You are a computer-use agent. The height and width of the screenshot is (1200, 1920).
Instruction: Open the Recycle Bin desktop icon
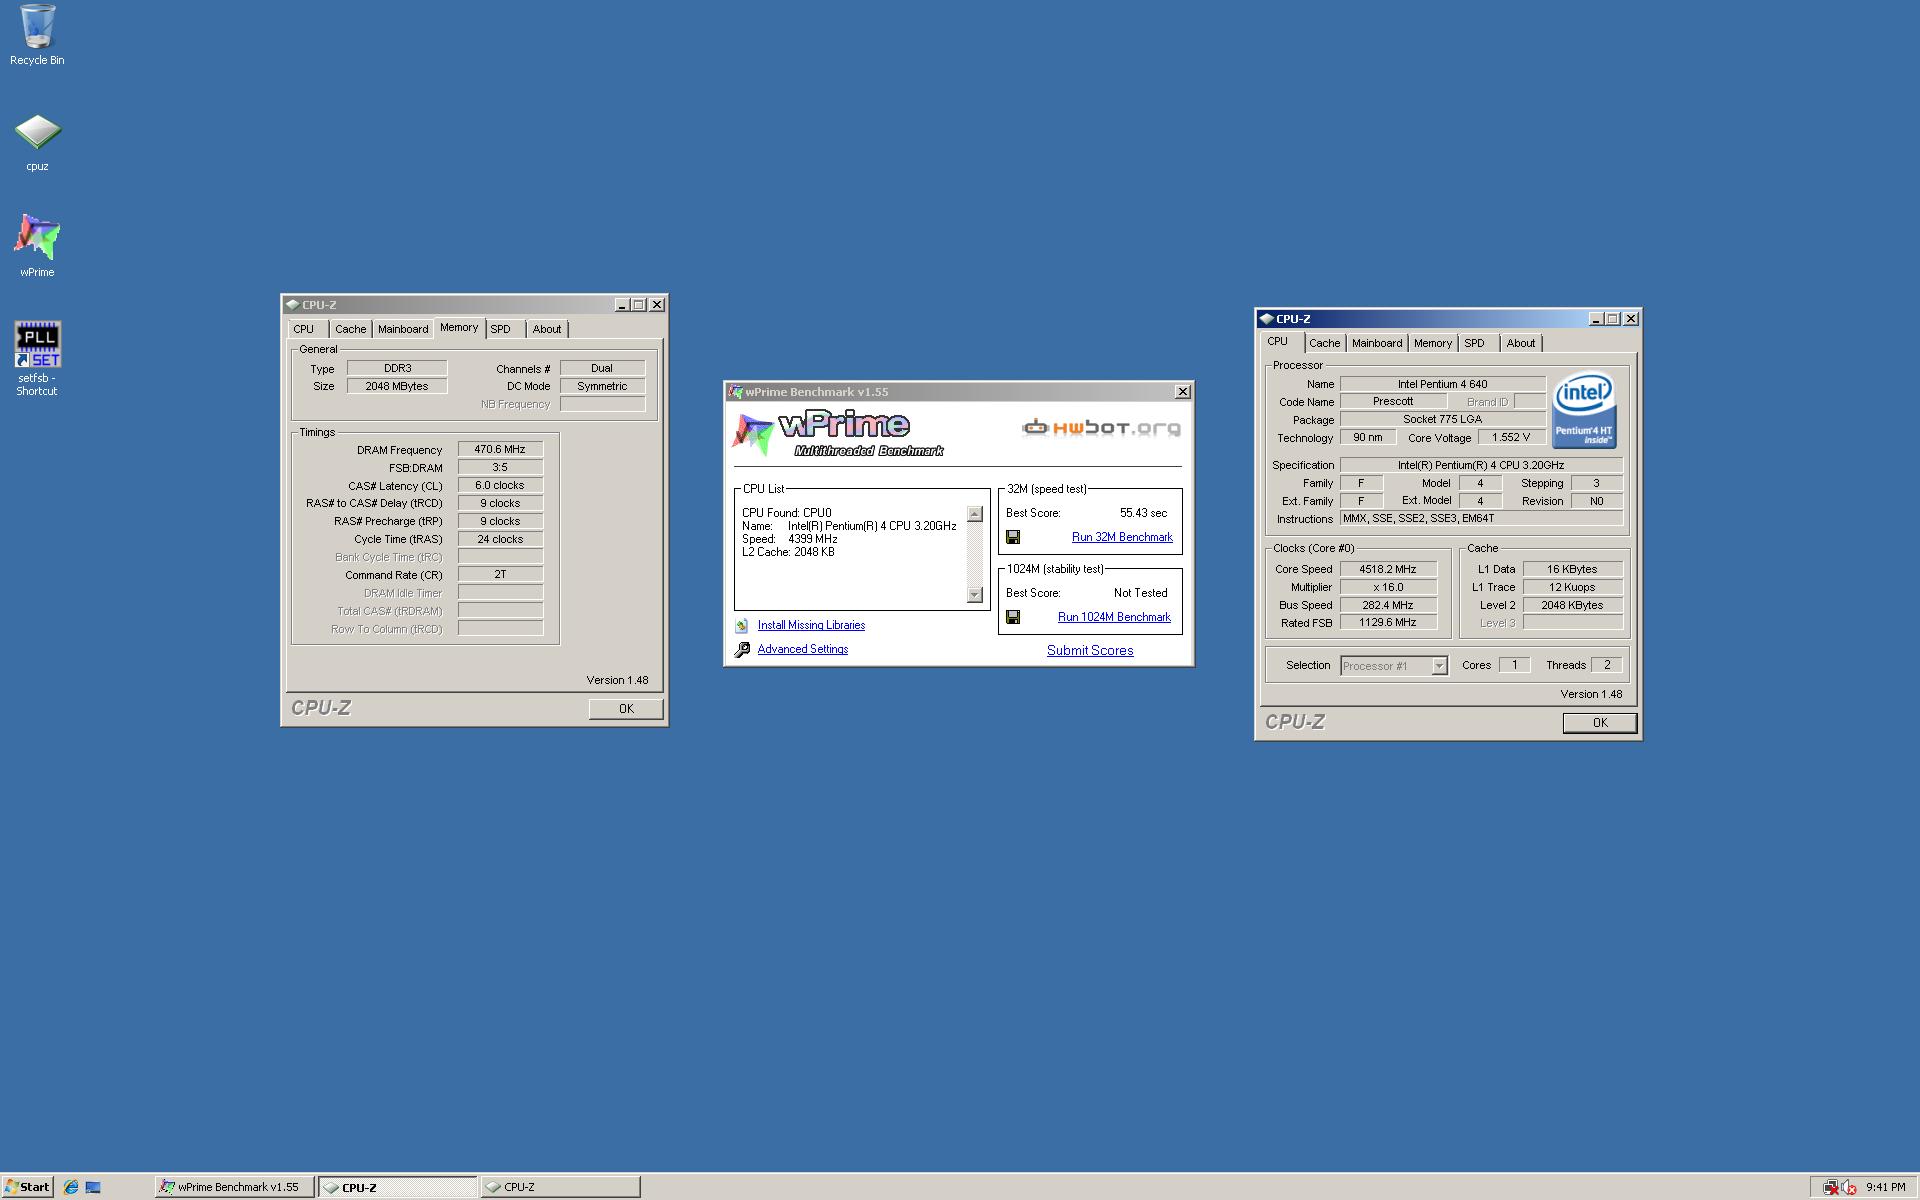pos(37,35)
